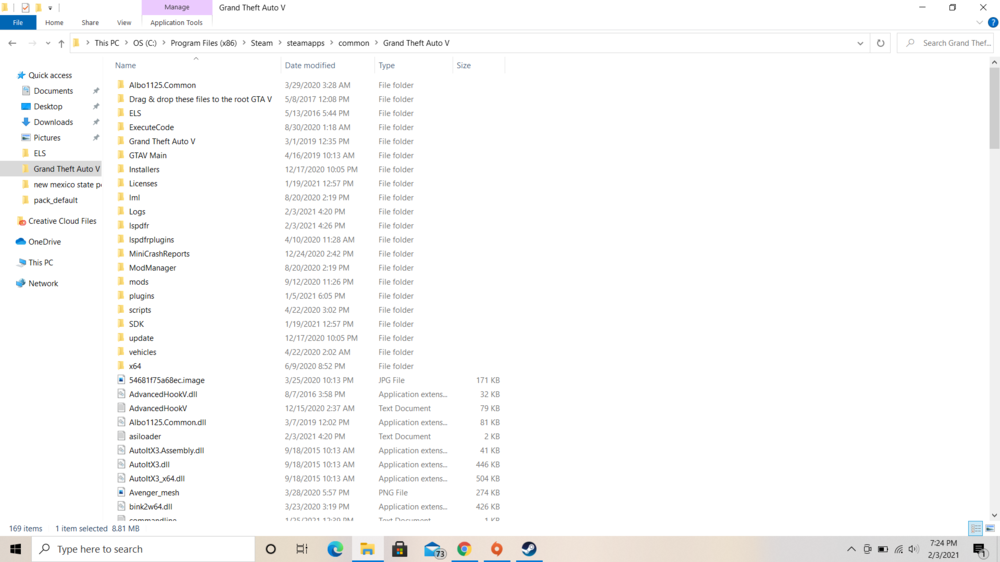Image resolution: width=1000 pixels, height=562 pixels.
Task: Select This PC in navigation pane
Action: [x=40, y=263]
